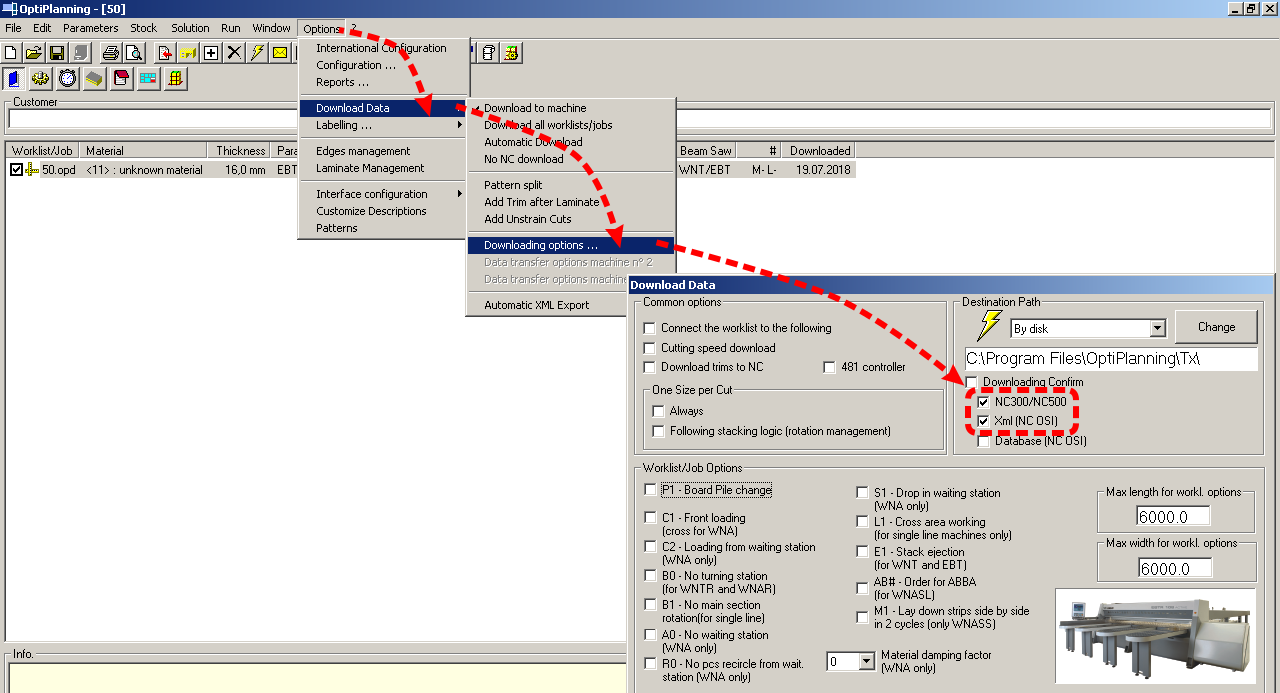Check E1 - Stack ejection option
The image size is (1280, 693).
click(x=863, y=552)
